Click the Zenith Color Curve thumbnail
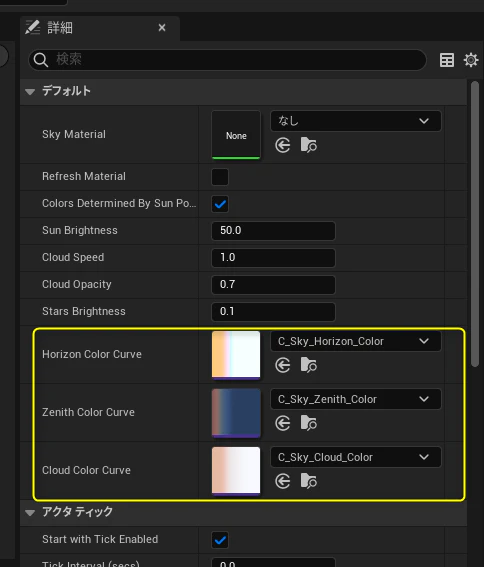The image size is (484, 567). (236, 413)
